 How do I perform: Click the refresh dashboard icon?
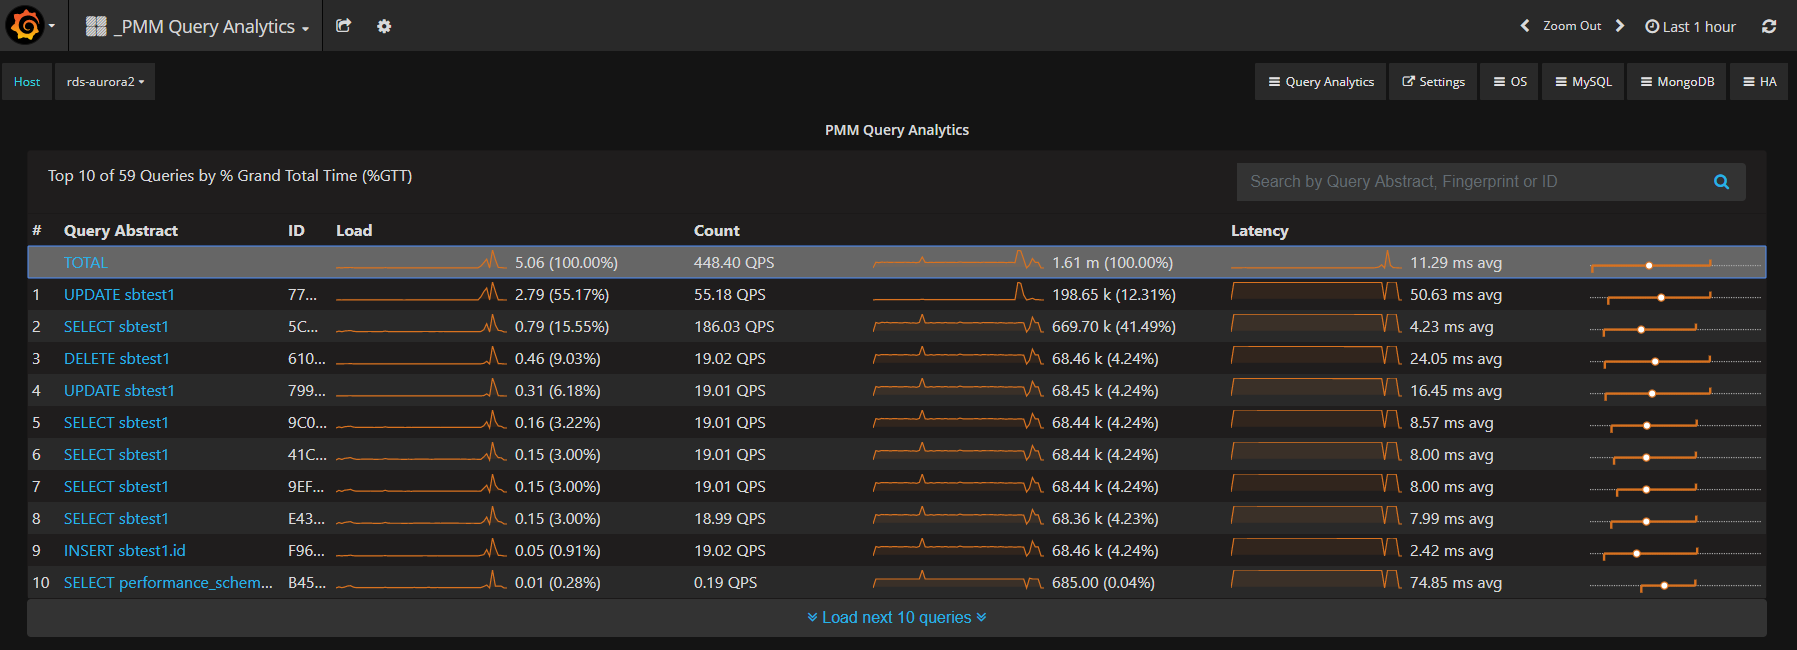click(x=1769, y=26)
